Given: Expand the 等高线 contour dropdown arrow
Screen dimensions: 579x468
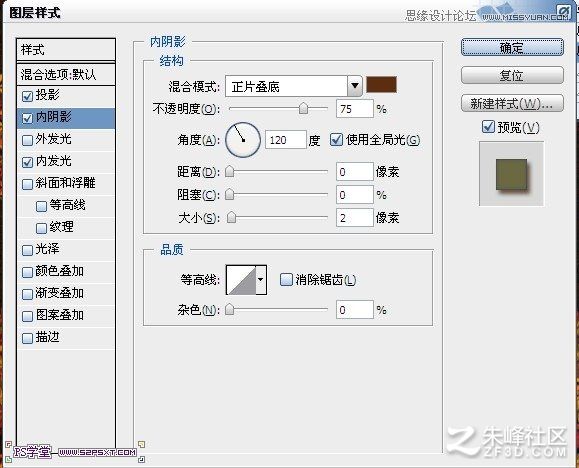Looking at the screenshot, I should coord(261,280).
